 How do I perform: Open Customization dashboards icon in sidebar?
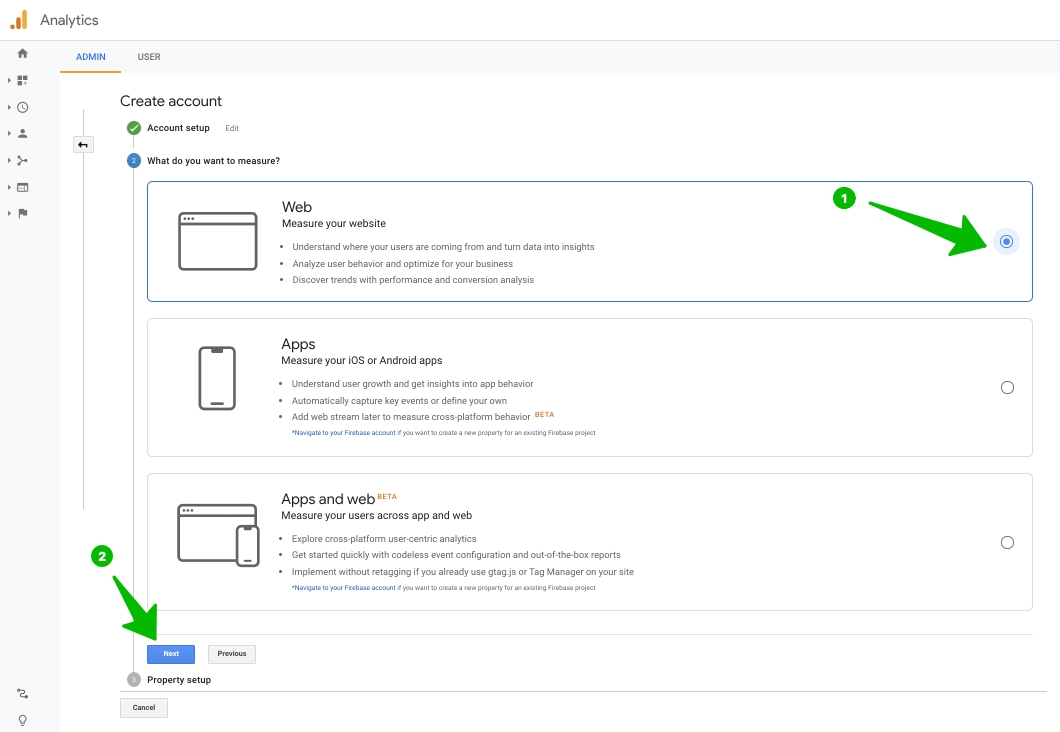[x=22, y=80]
